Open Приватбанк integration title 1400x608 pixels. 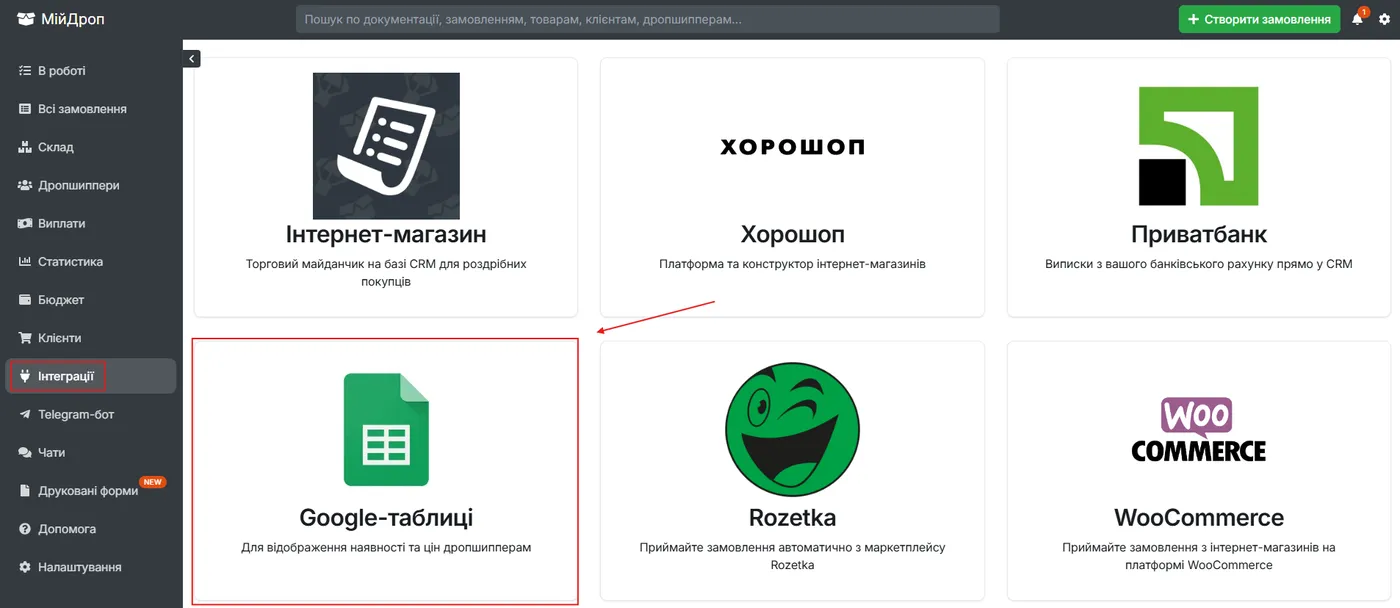tap(1199, 234)
